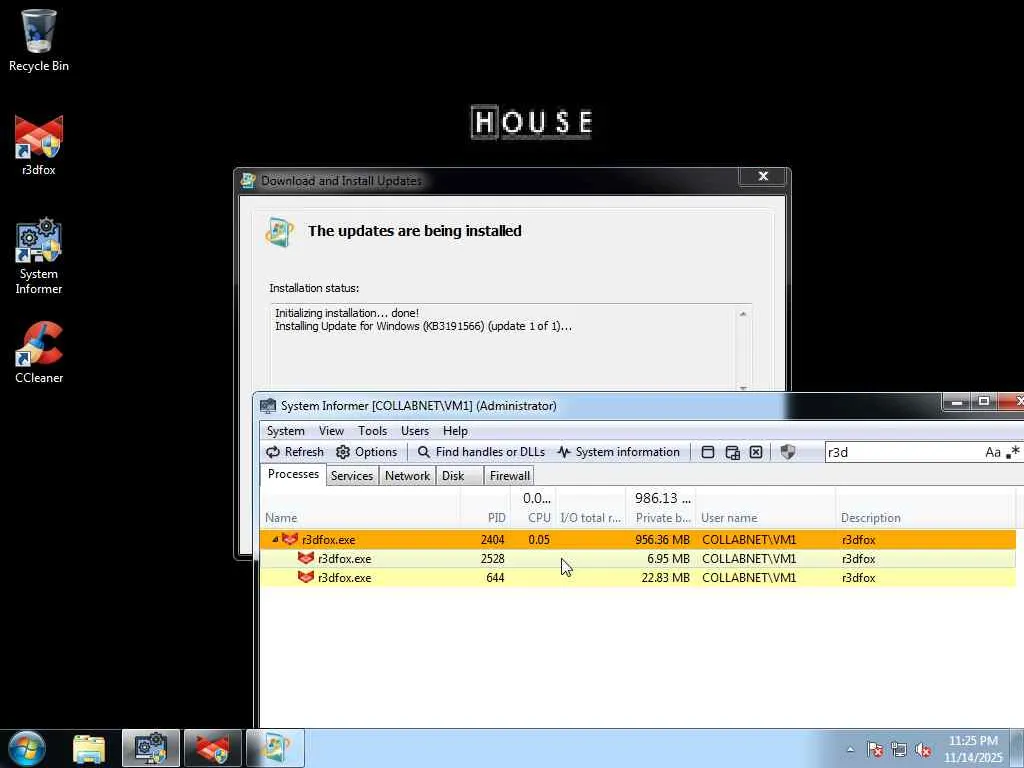Open the Help menu
1024x768 pixels.
[455, 431]
